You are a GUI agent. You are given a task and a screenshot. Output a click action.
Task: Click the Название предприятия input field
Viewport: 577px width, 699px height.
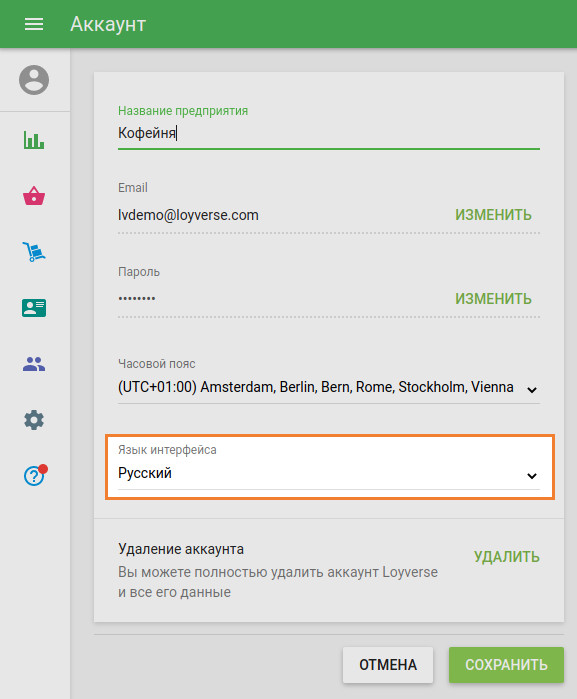(329, 133)
